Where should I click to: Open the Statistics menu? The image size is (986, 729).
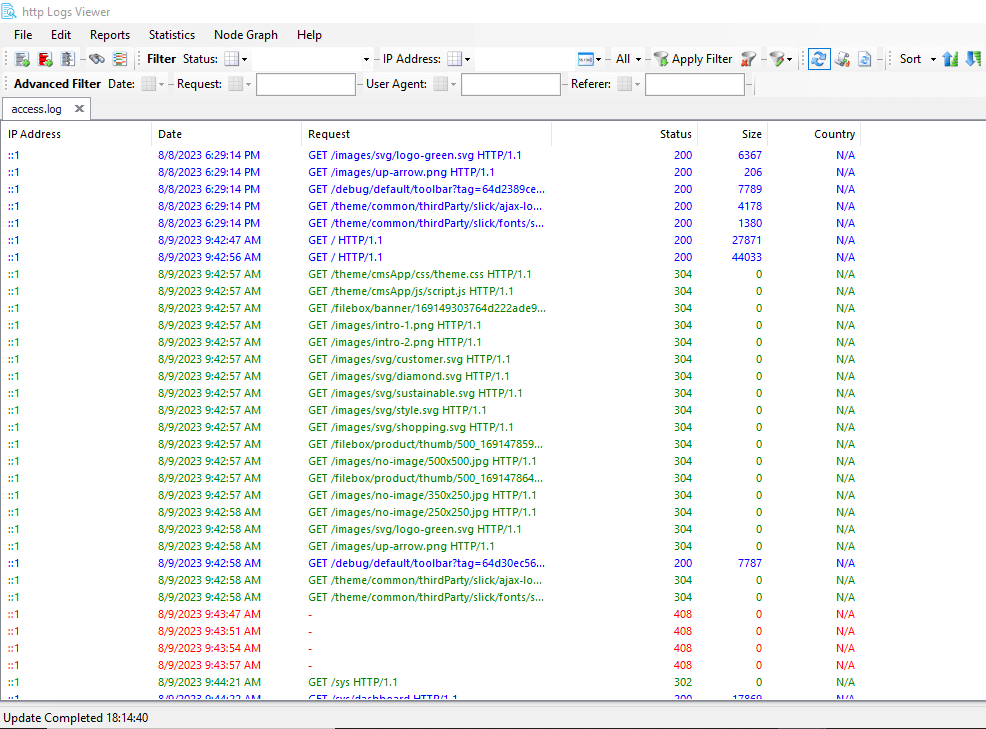[x=172, y=35]
